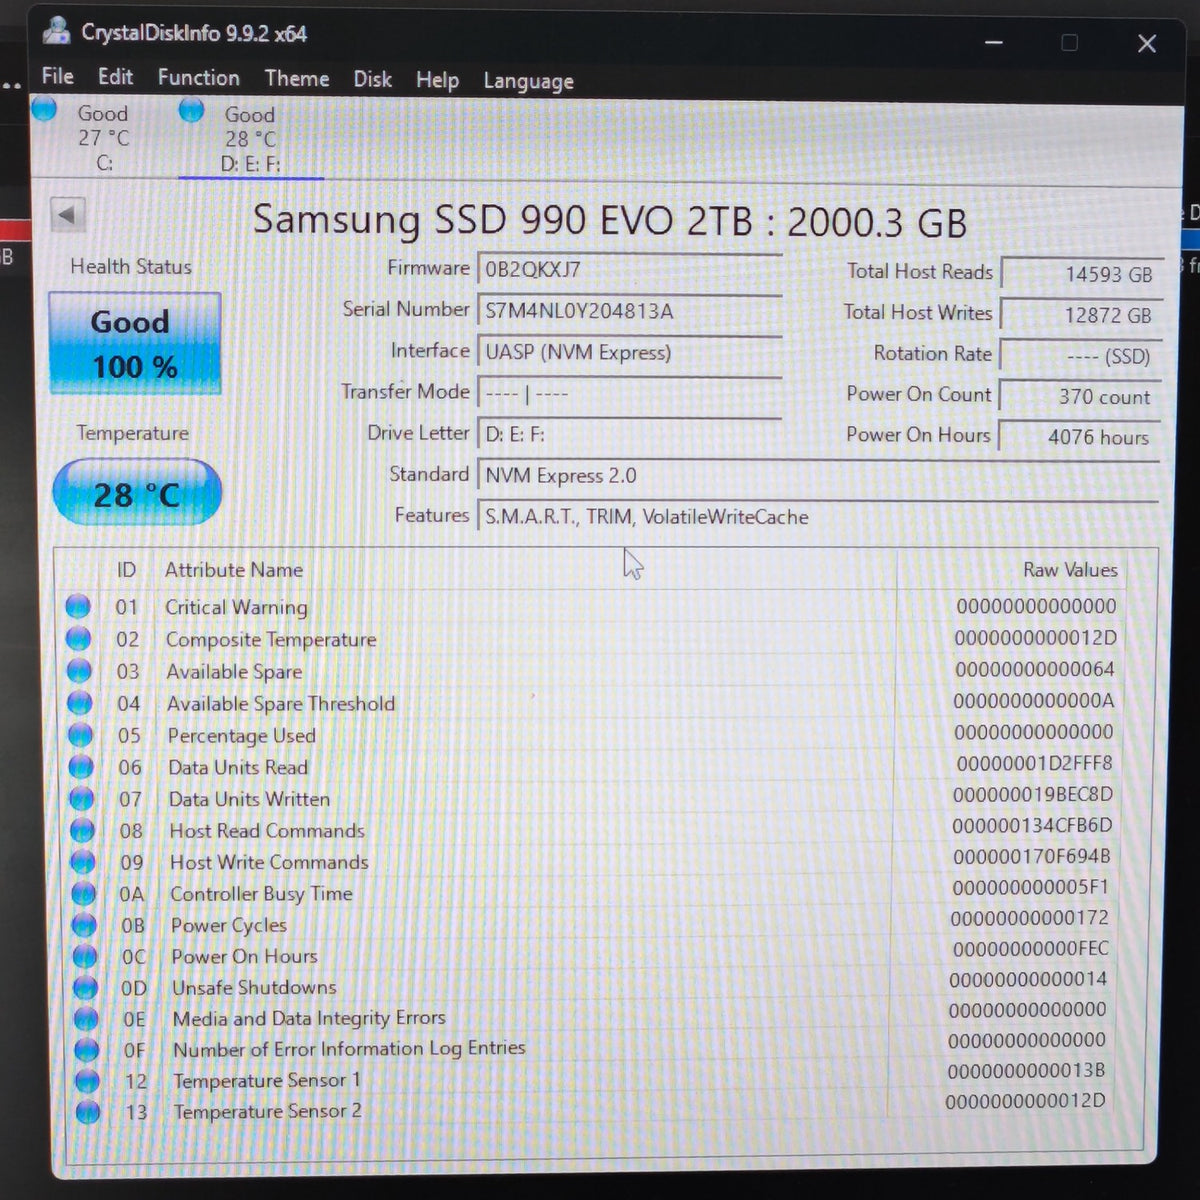Select the Composite Temperature attribute name
The image size is (1200, 1200).
click(x=271, y=639)
